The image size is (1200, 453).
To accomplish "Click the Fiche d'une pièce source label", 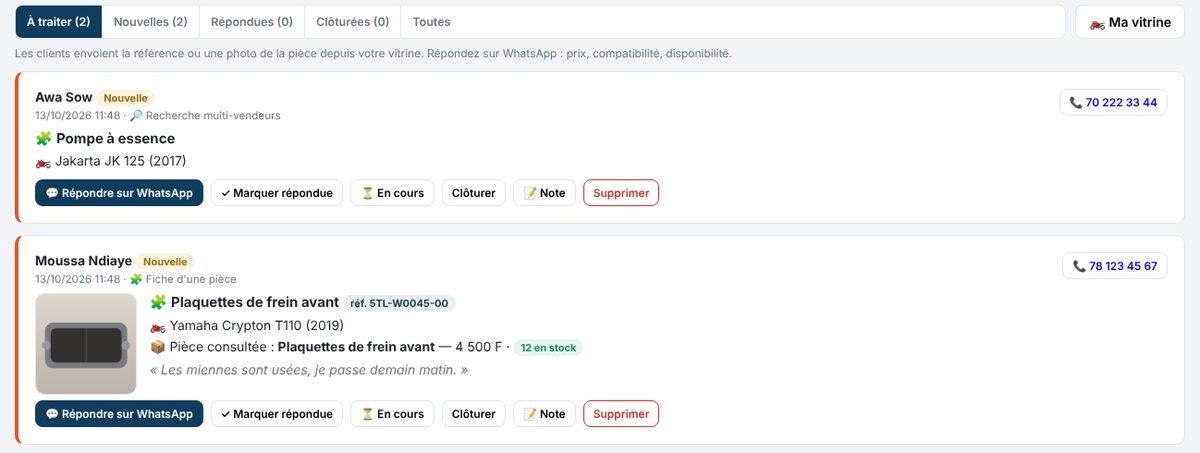I will click(191, 279).
